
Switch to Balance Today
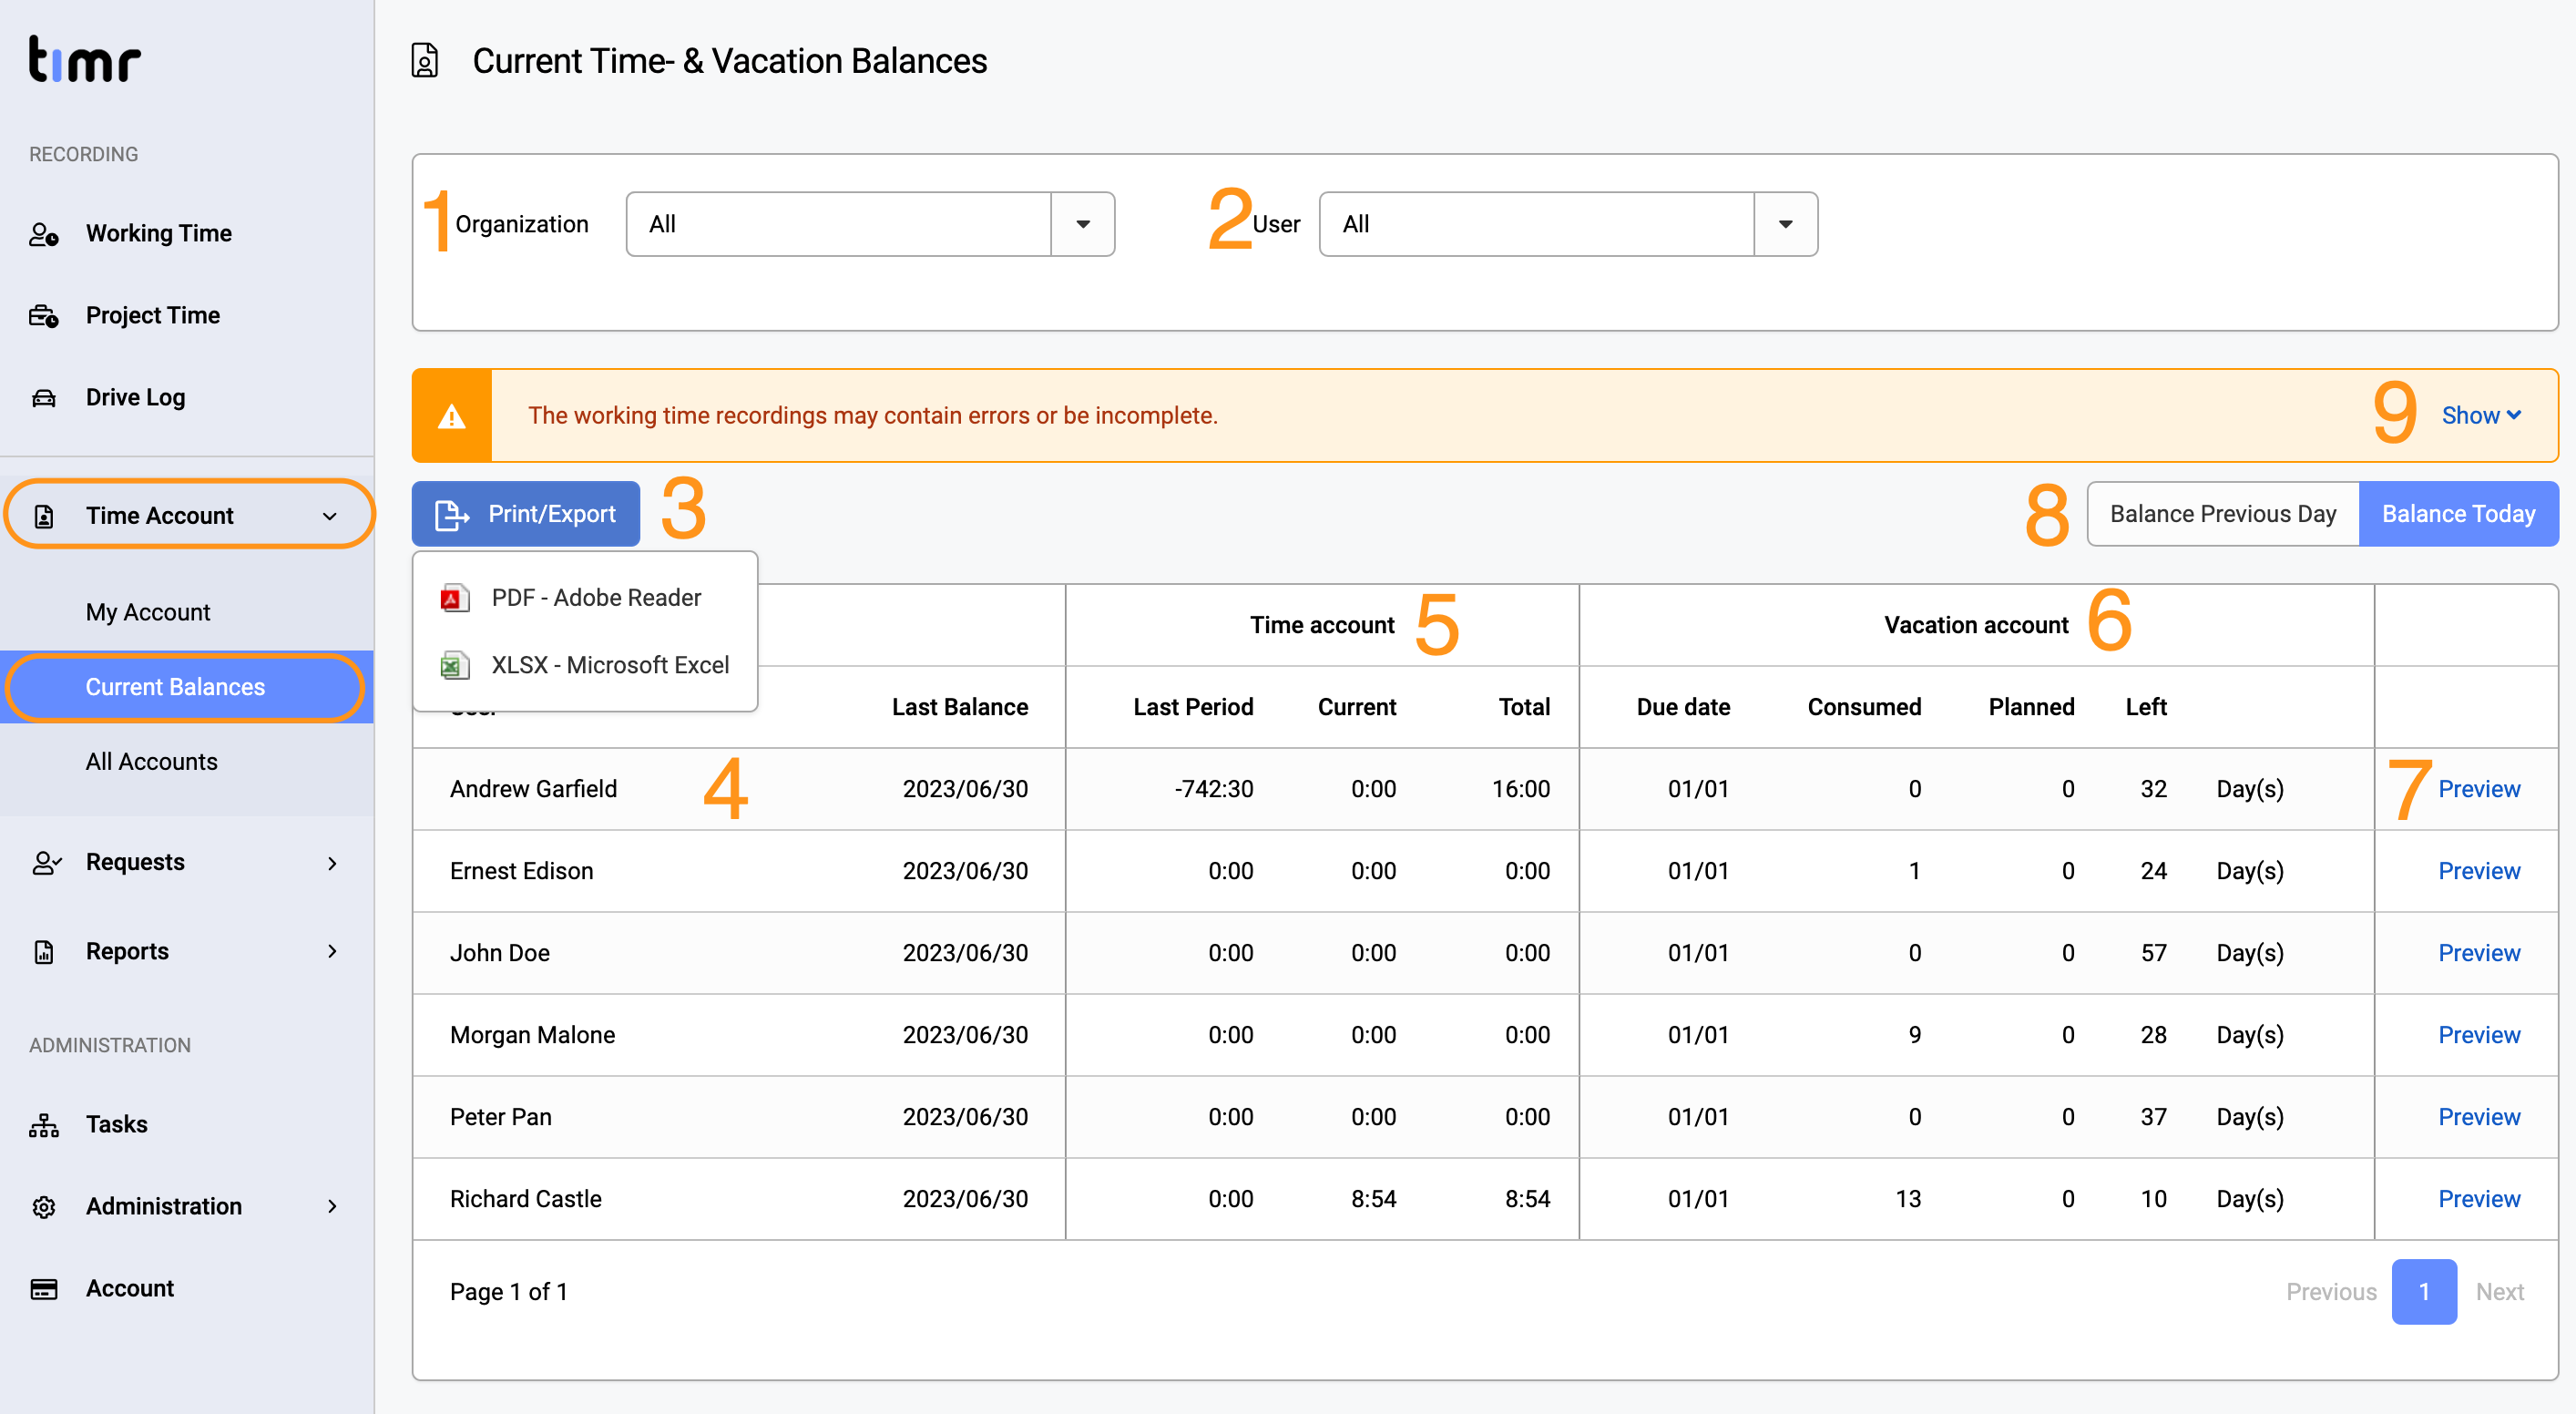tap(2459, 515)
